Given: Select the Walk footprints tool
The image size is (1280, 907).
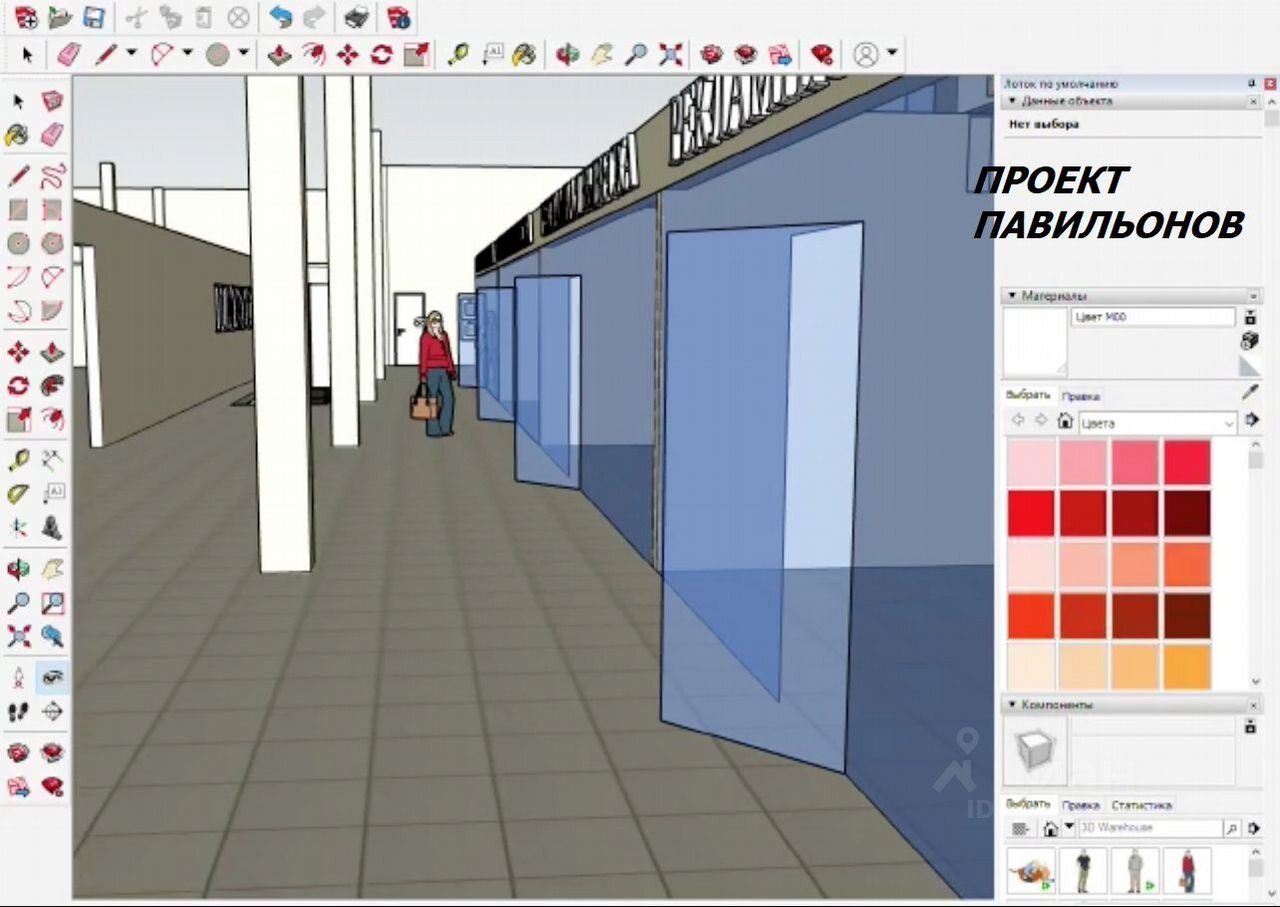Looking at the screenshot, I should pyautogui.click(x=18, y=711).
